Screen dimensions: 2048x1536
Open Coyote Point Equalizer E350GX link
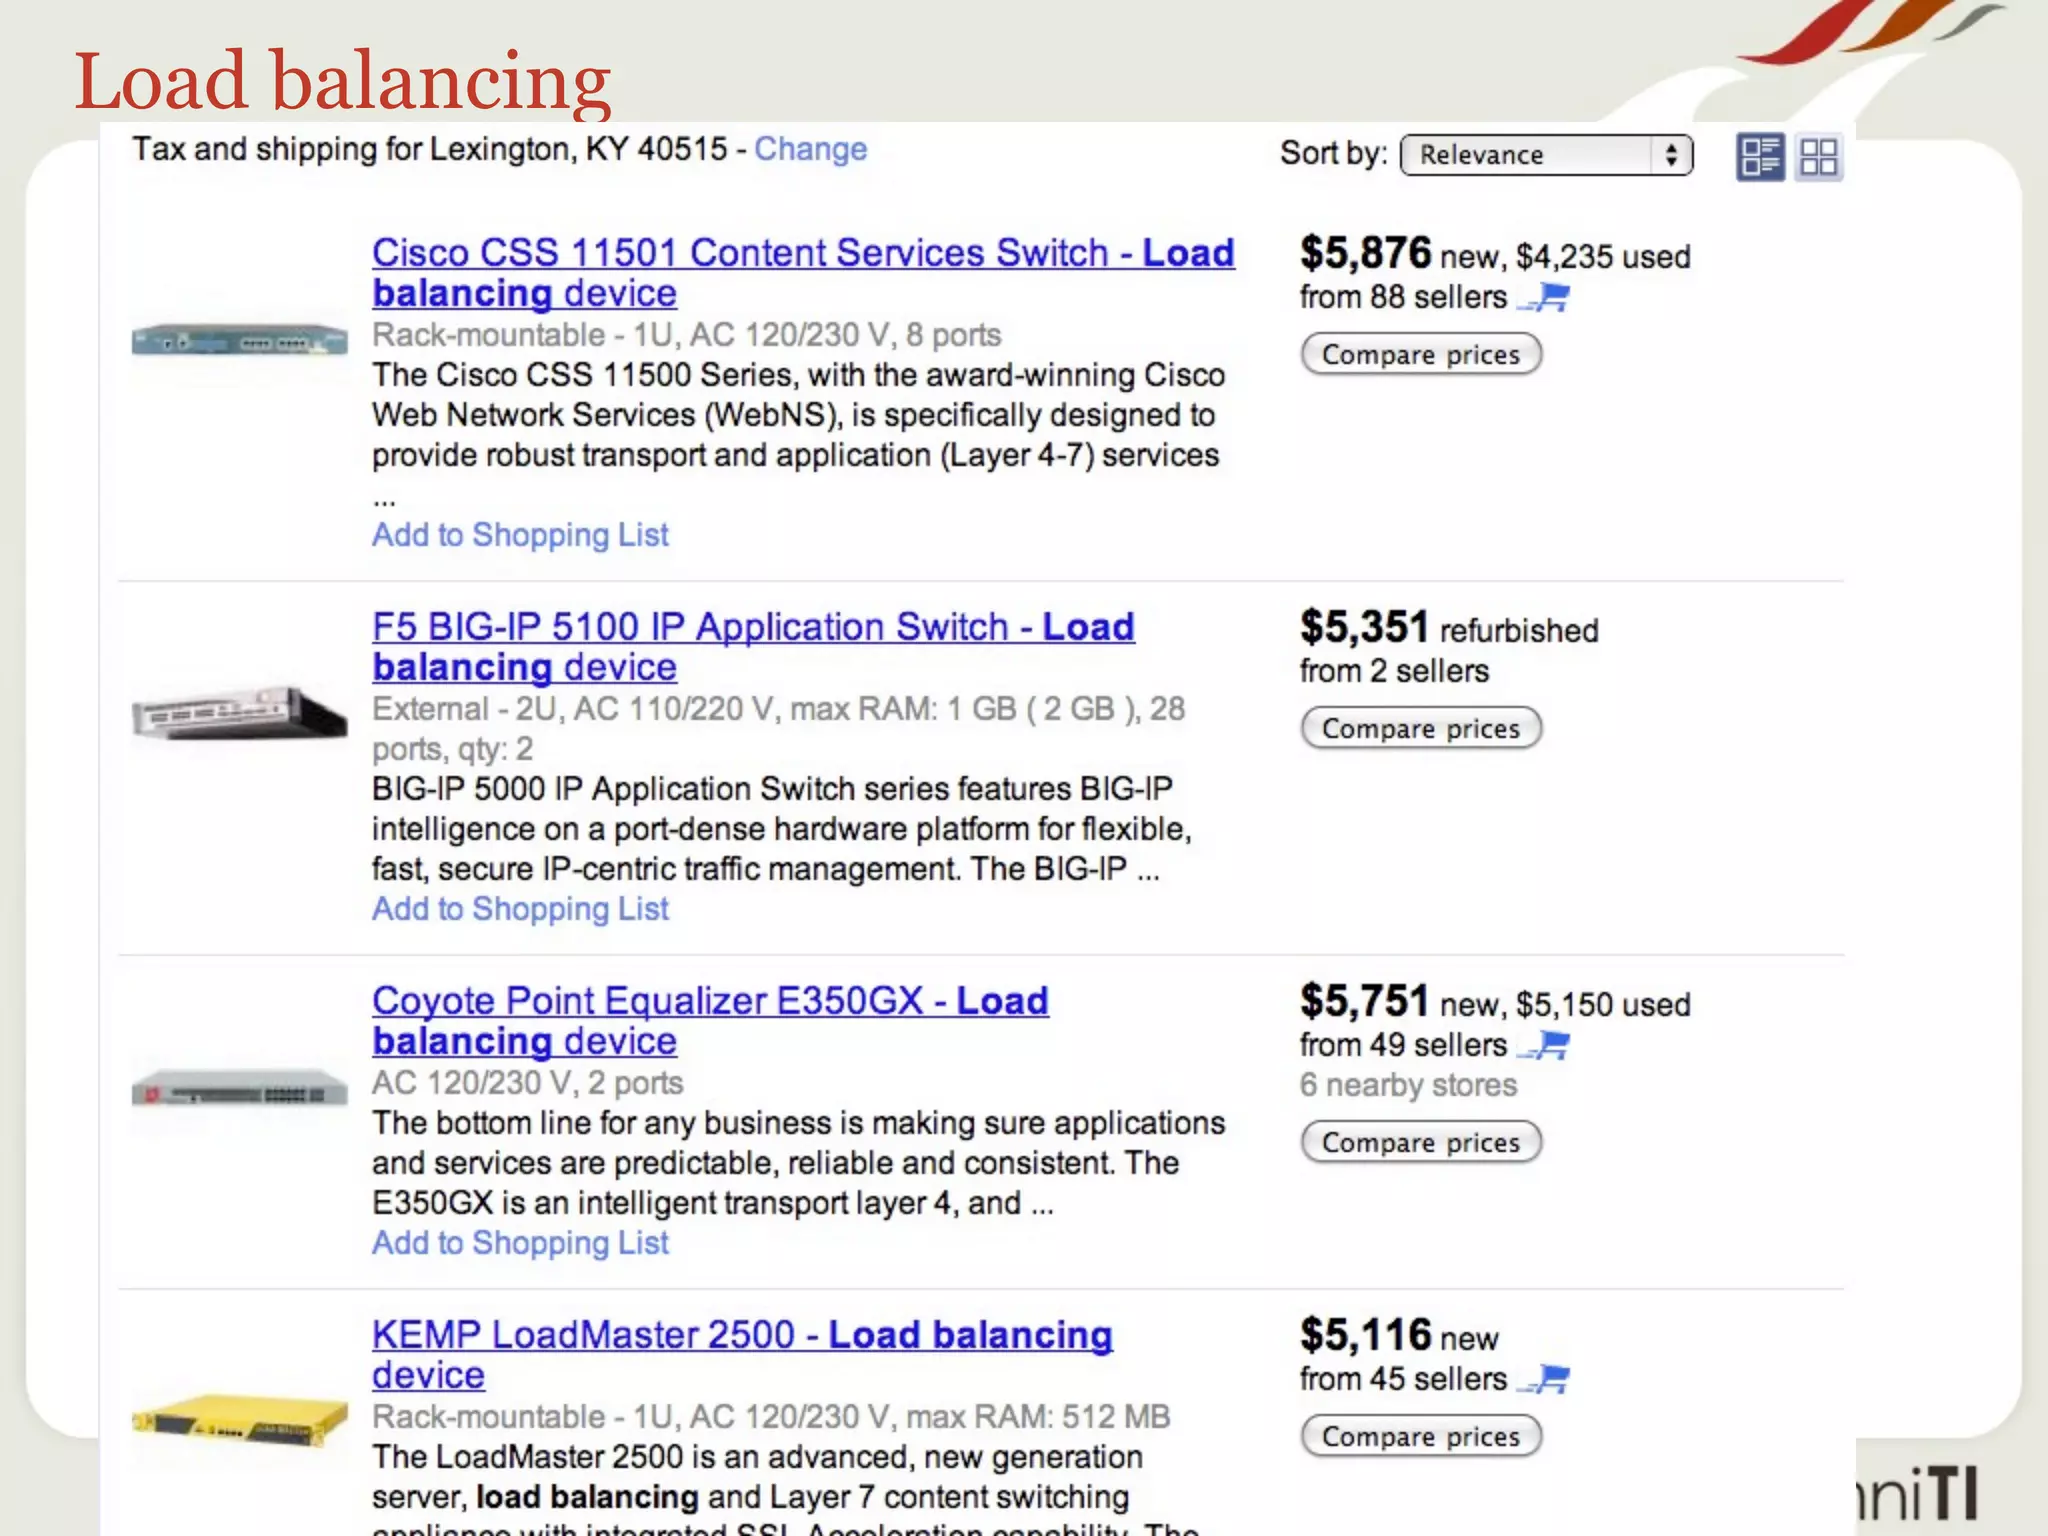[710, 1021]
